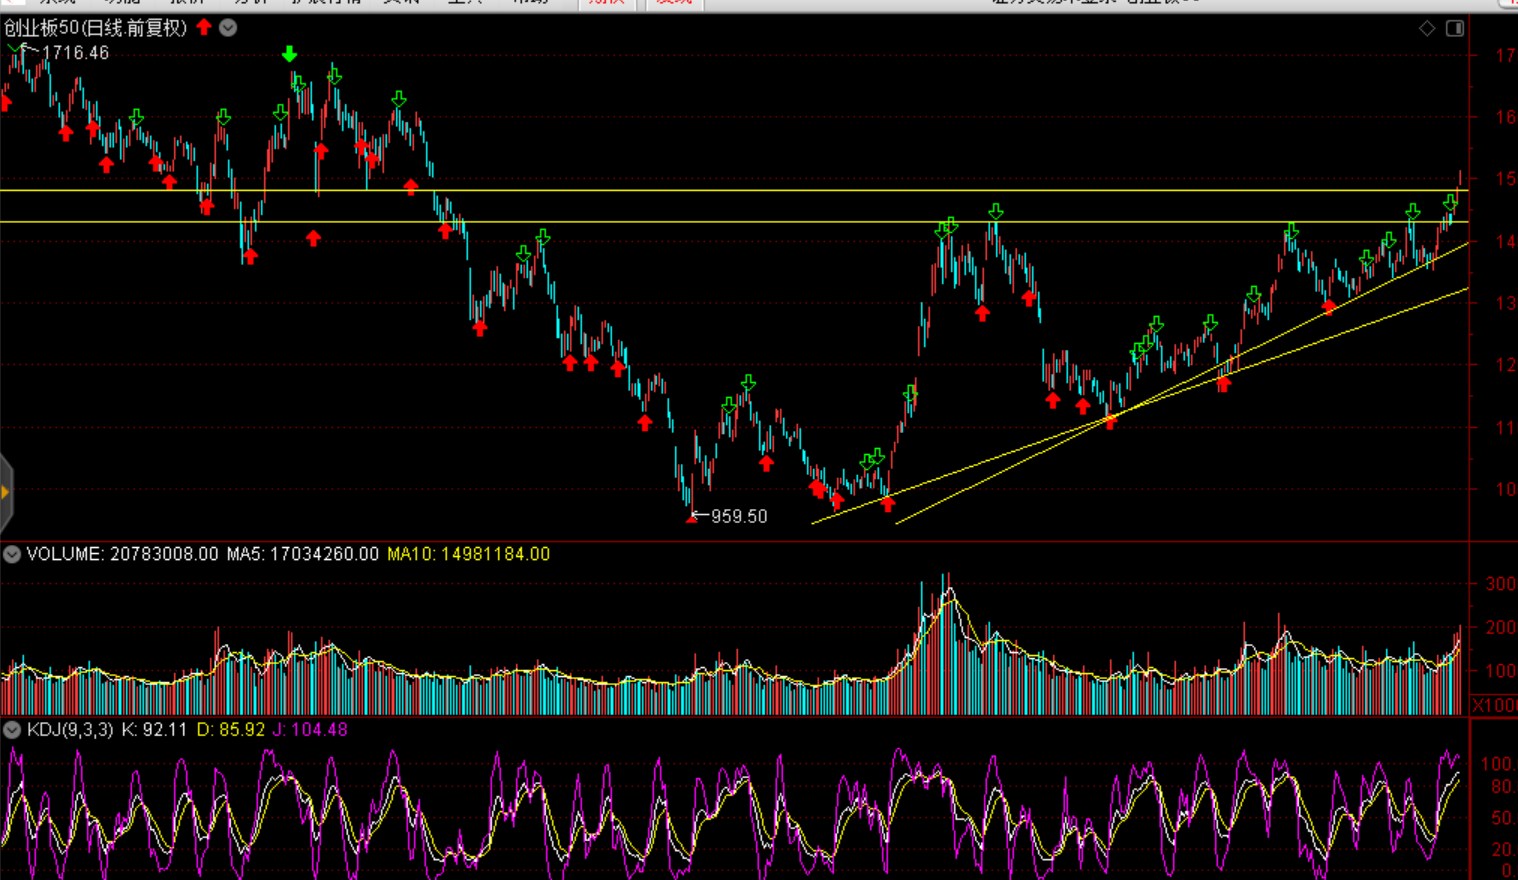Select the lower yellow horizontal line
The image size is (1518, 880).
(700, 222)
